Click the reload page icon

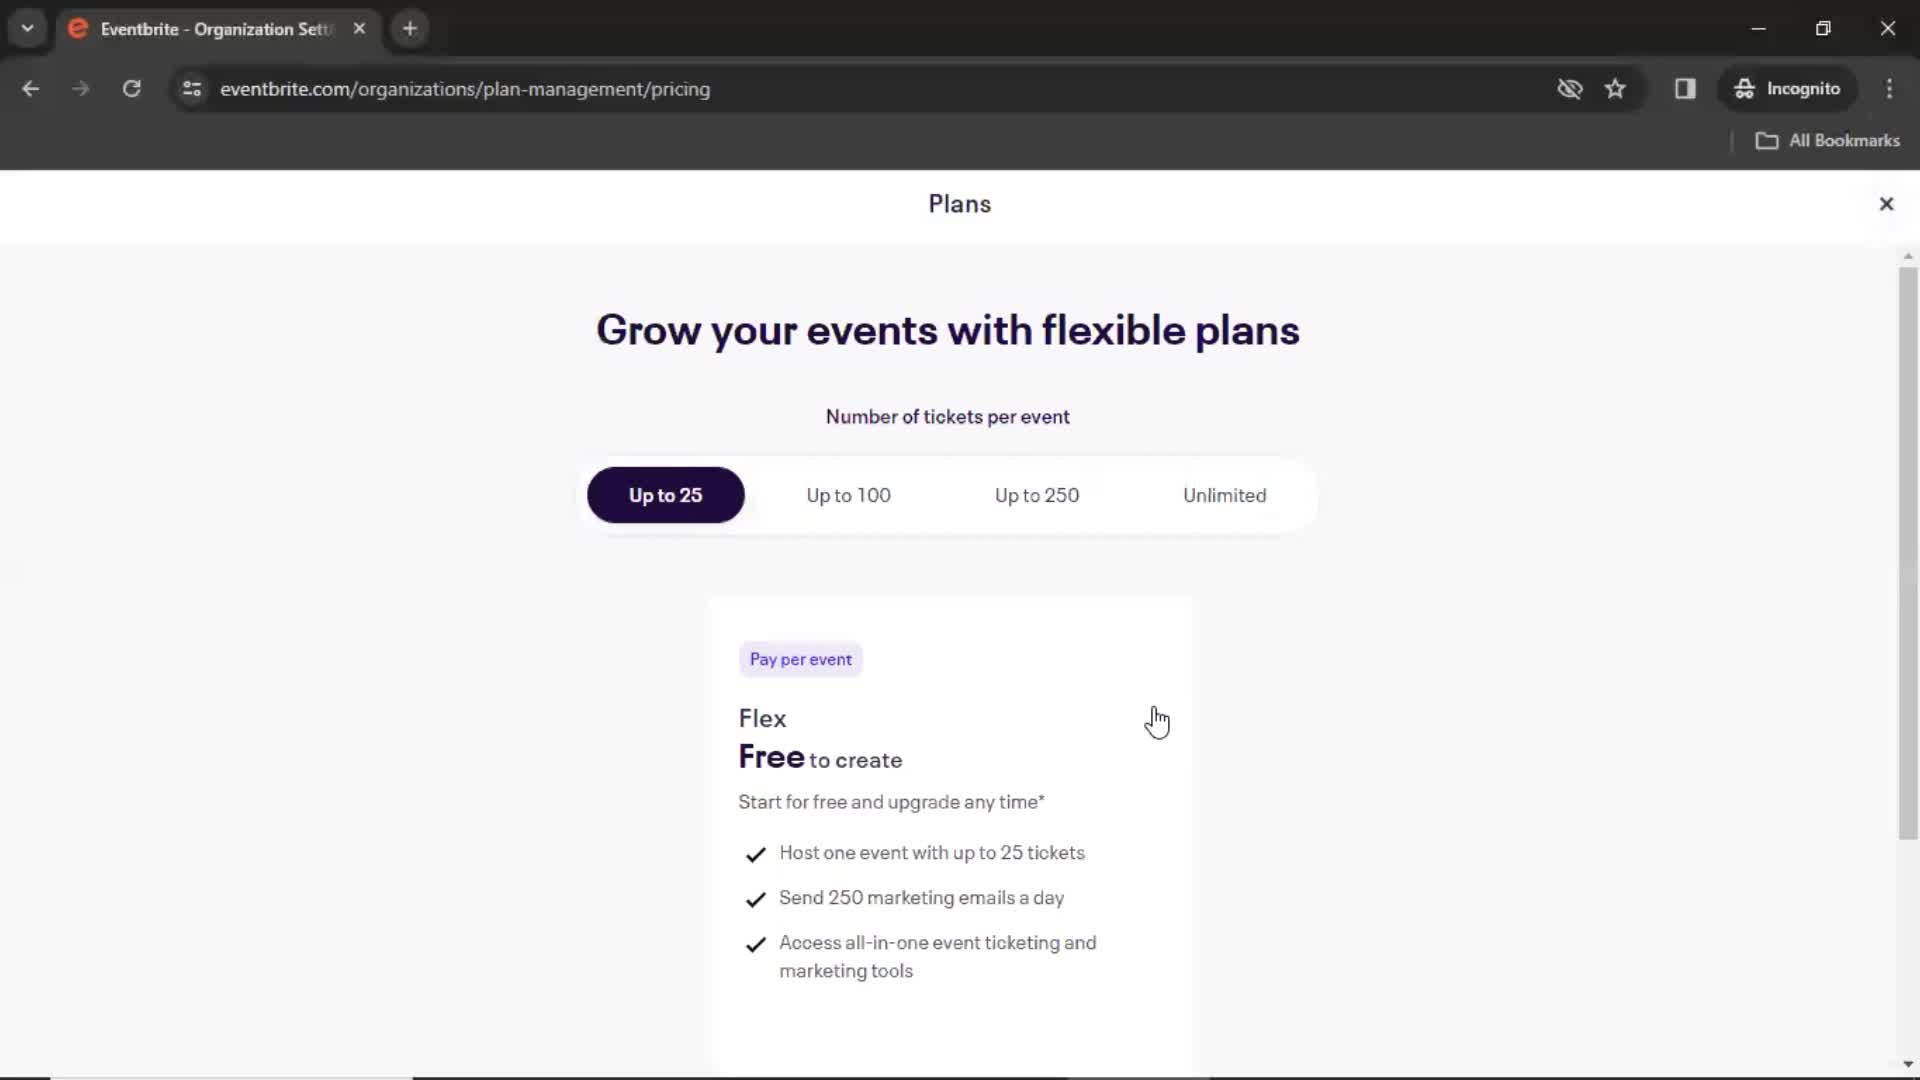point(131,89)
